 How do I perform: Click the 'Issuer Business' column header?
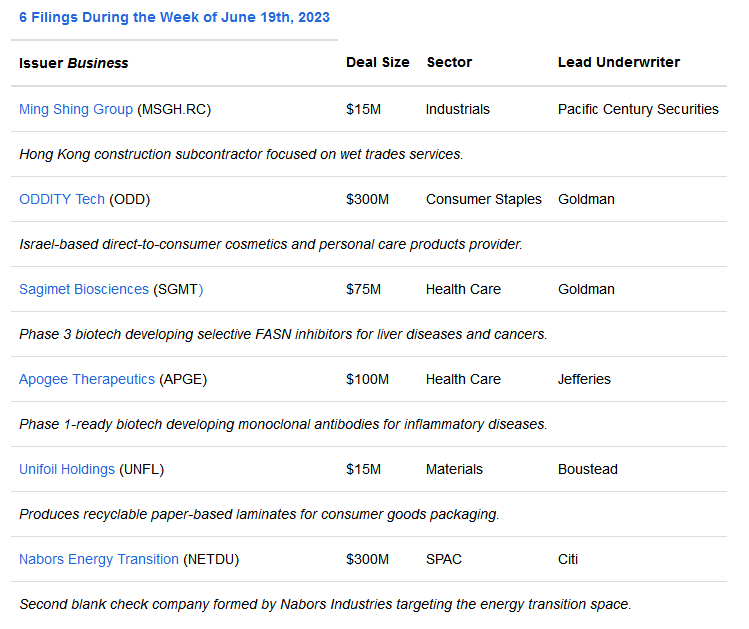pos(74,63)
